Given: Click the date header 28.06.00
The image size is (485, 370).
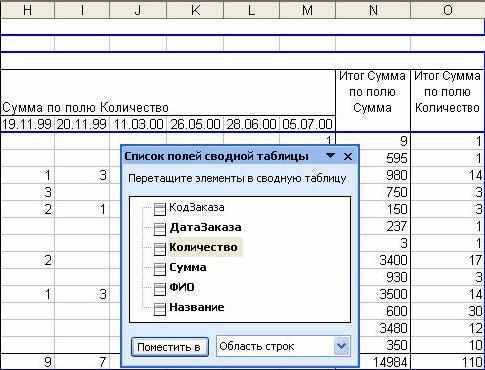Looking at the screenshot, I should (251, 124).
